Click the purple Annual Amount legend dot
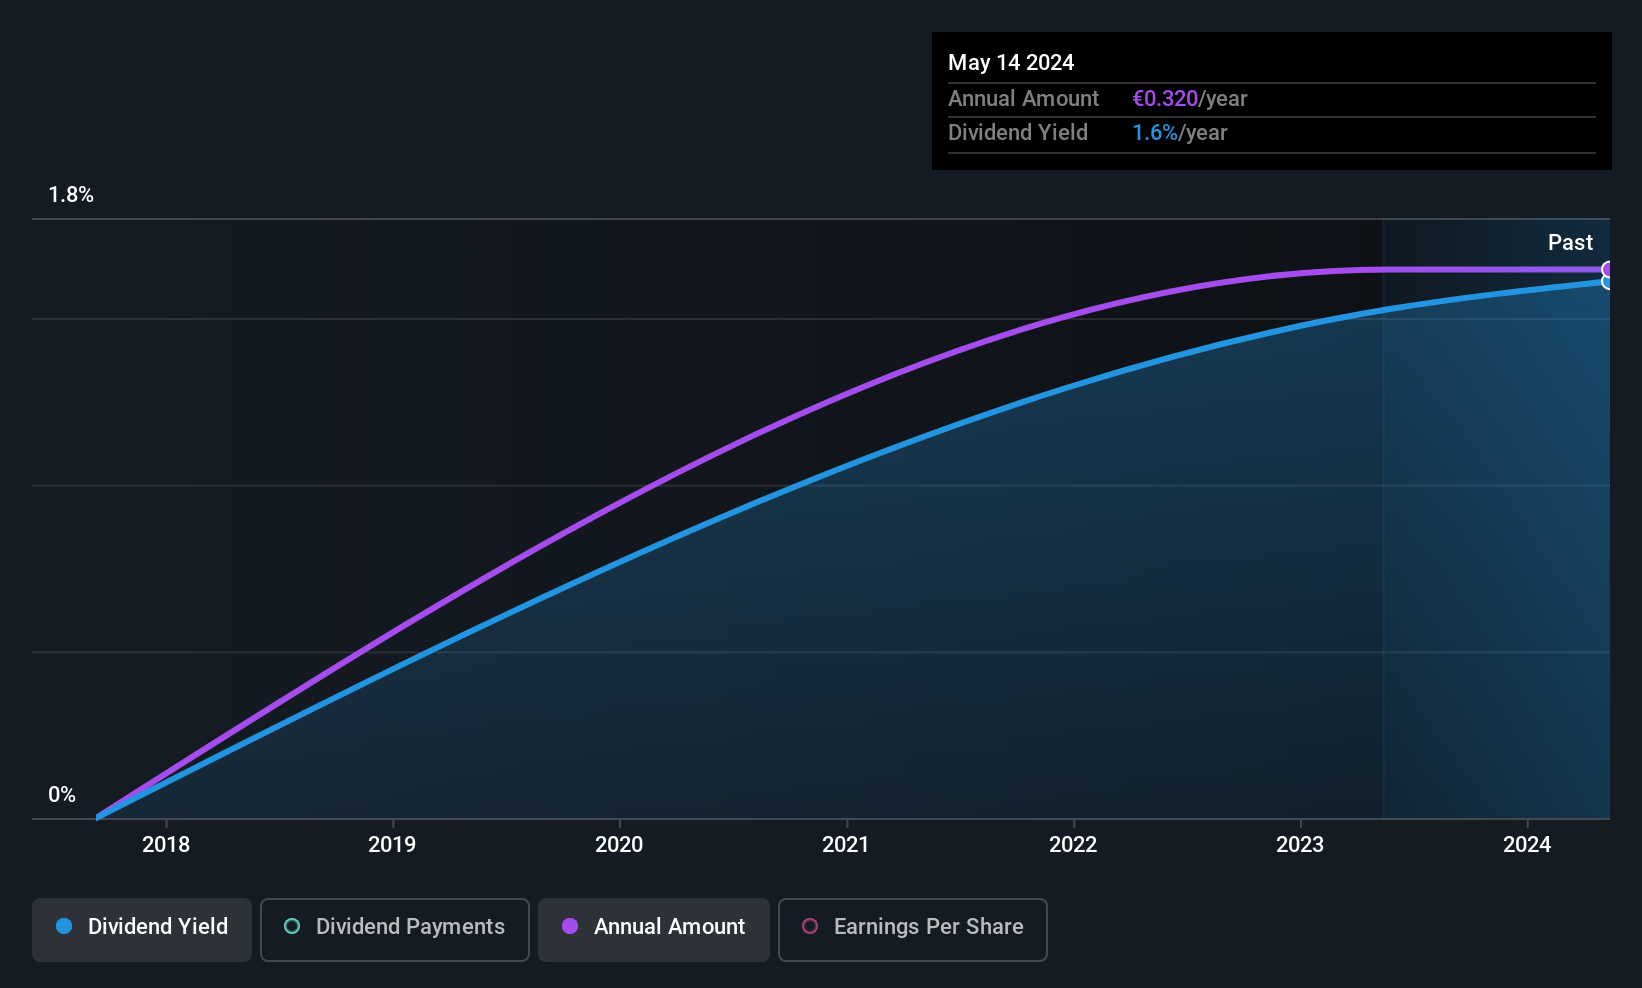Image resolution: width=1642 pixels, height=988 pixels. 570,926
